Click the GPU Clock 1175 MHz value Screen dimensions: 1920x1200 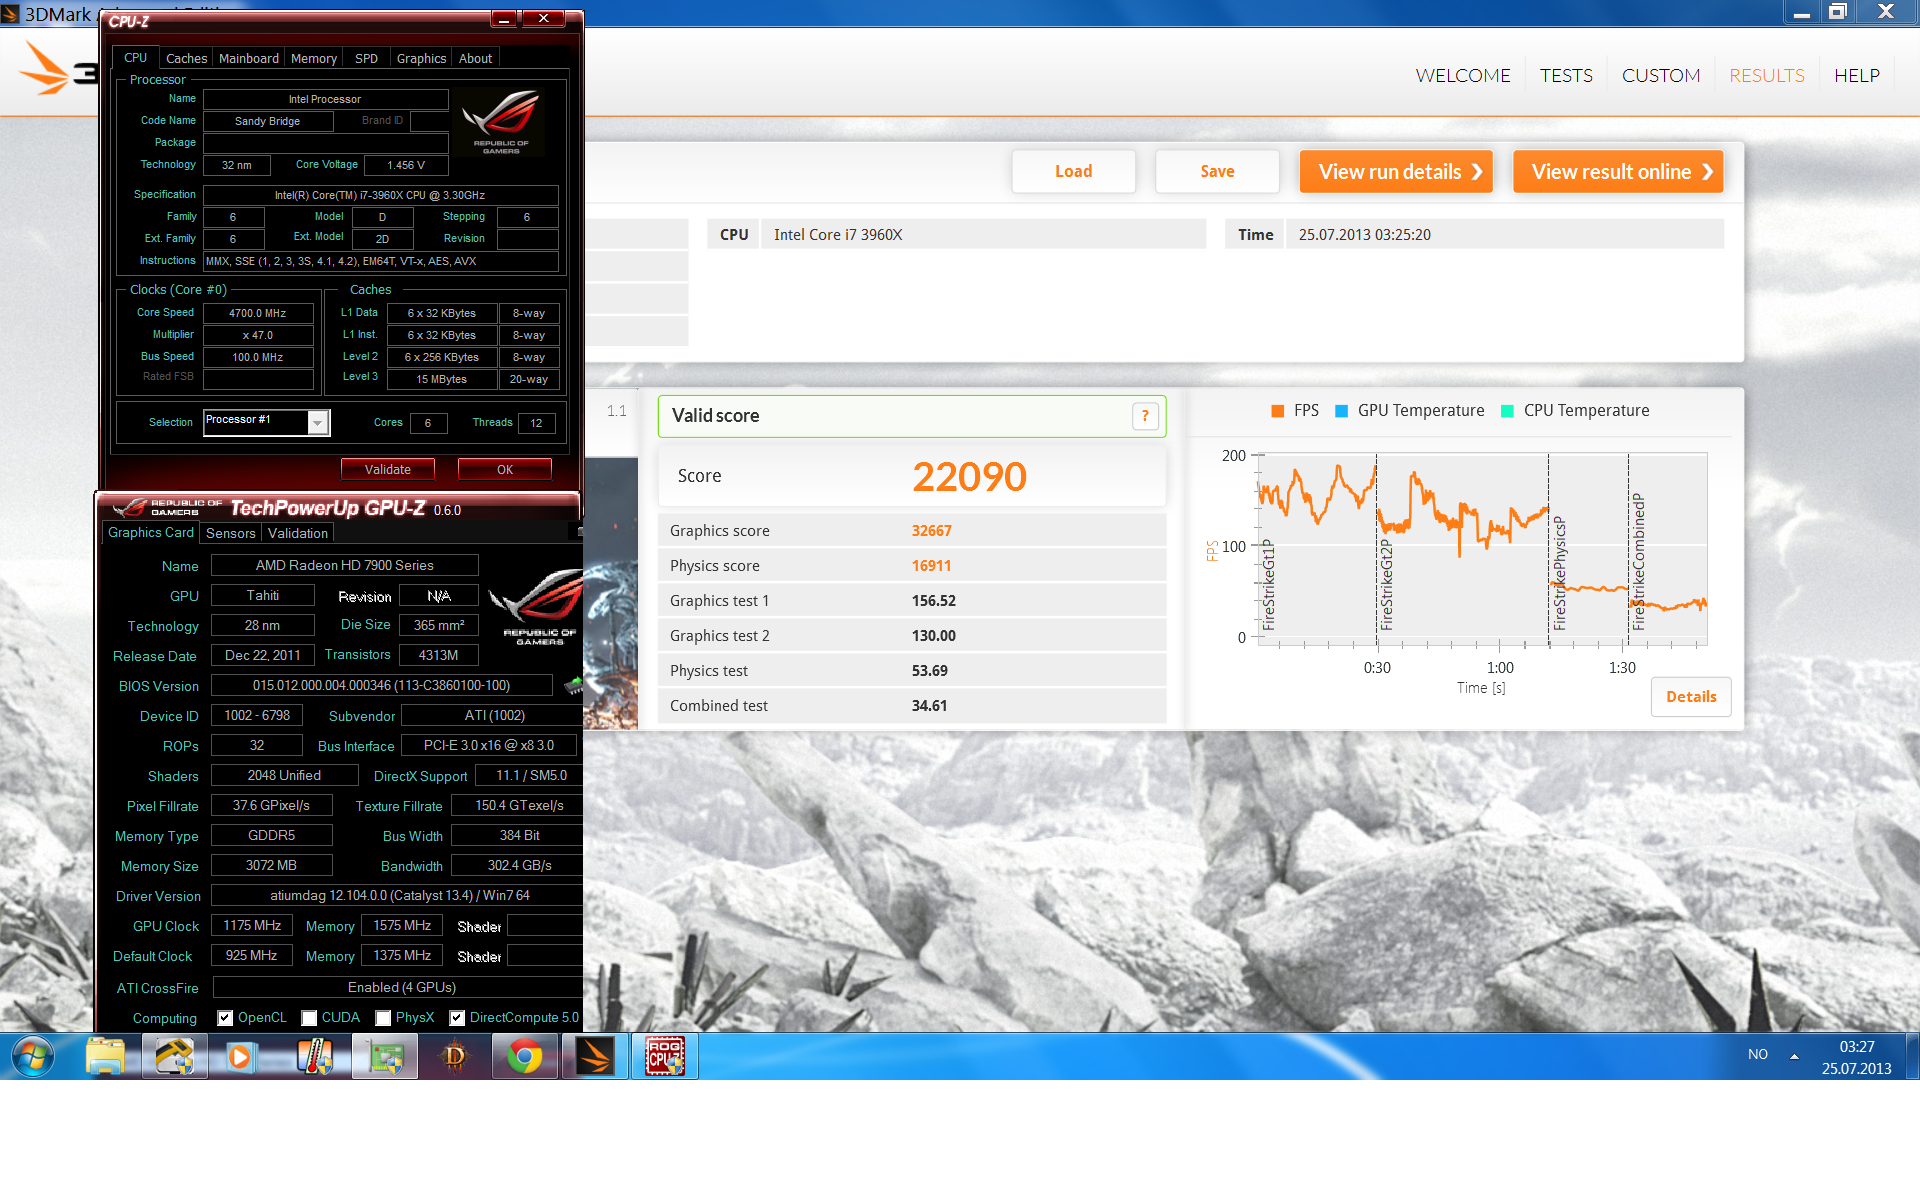pos(252,926)
